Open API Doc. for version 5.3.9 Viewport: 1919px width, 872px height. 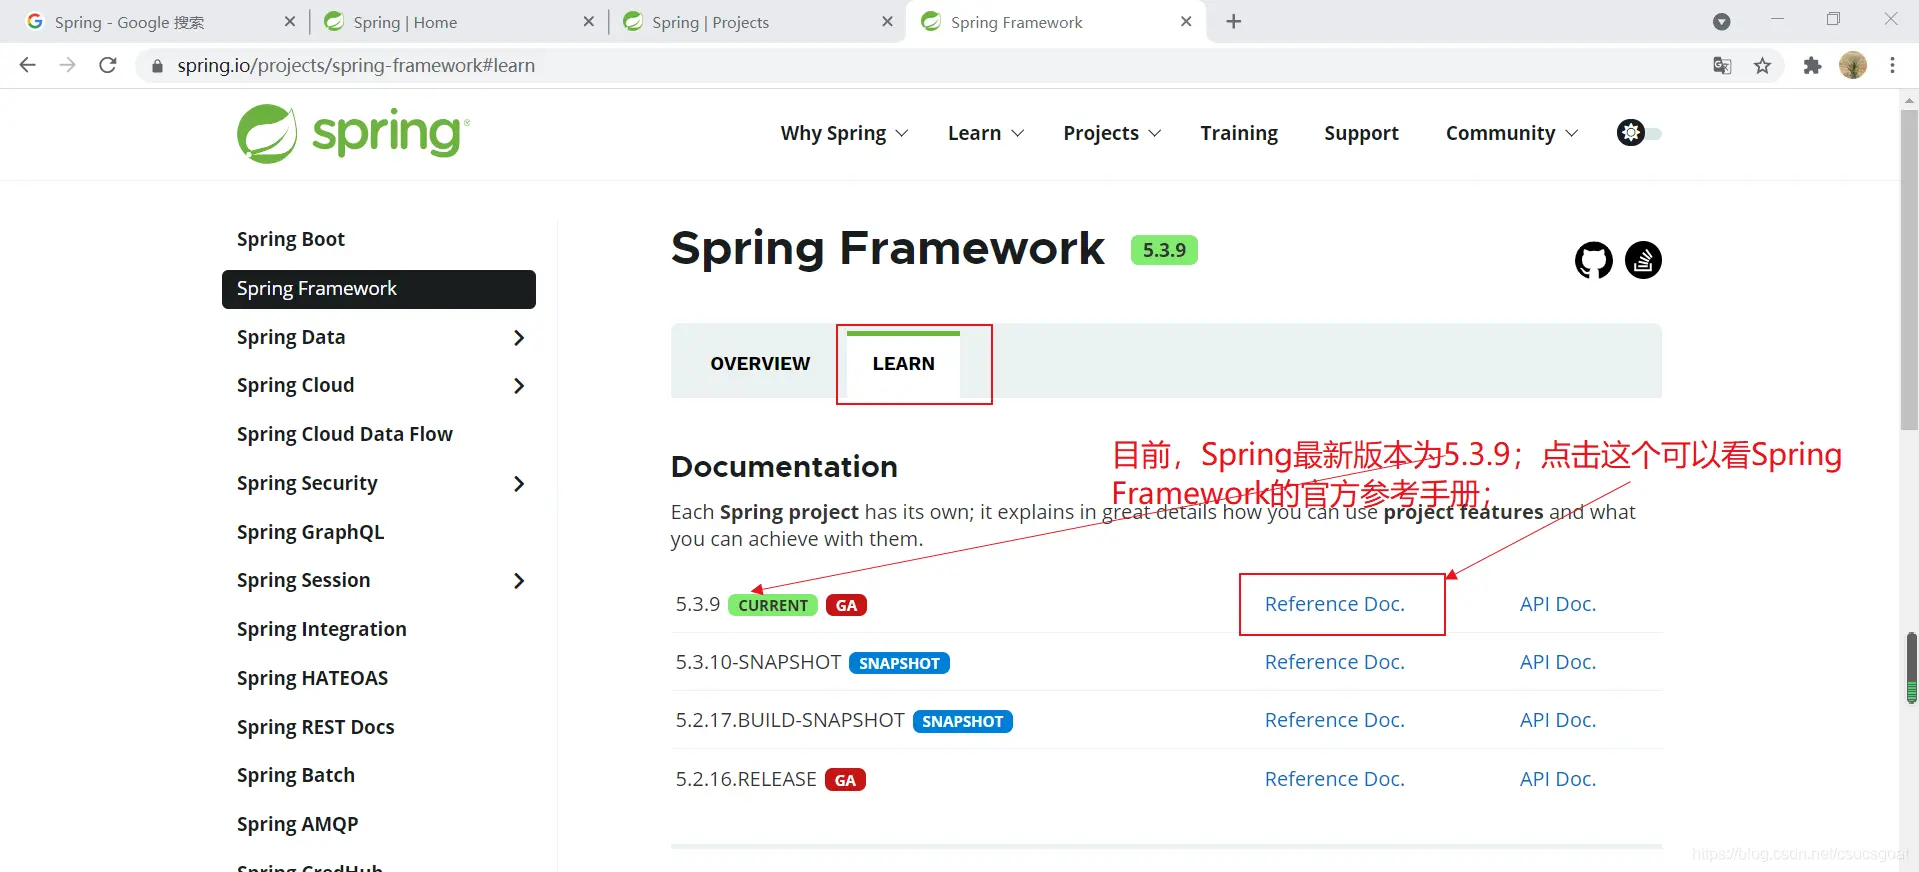click(x=1558, y=604)
